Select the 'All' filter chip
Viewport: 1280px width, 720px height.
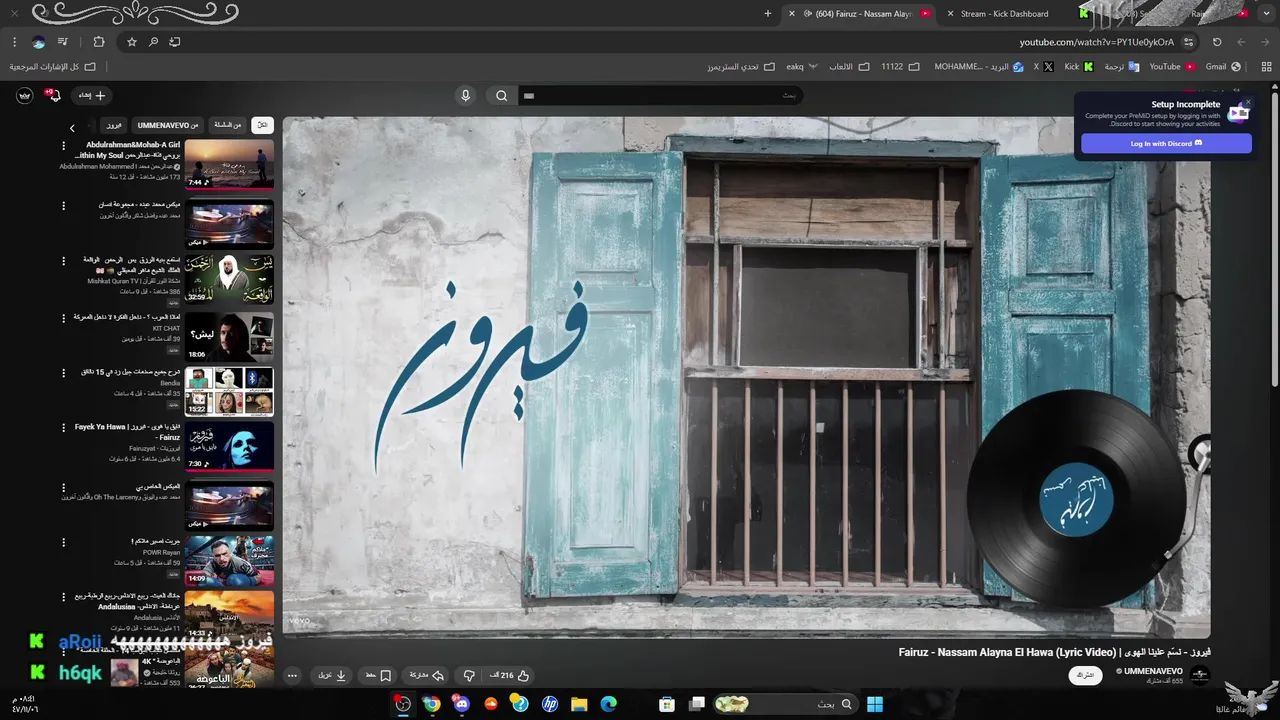click(x=262, y=125)
